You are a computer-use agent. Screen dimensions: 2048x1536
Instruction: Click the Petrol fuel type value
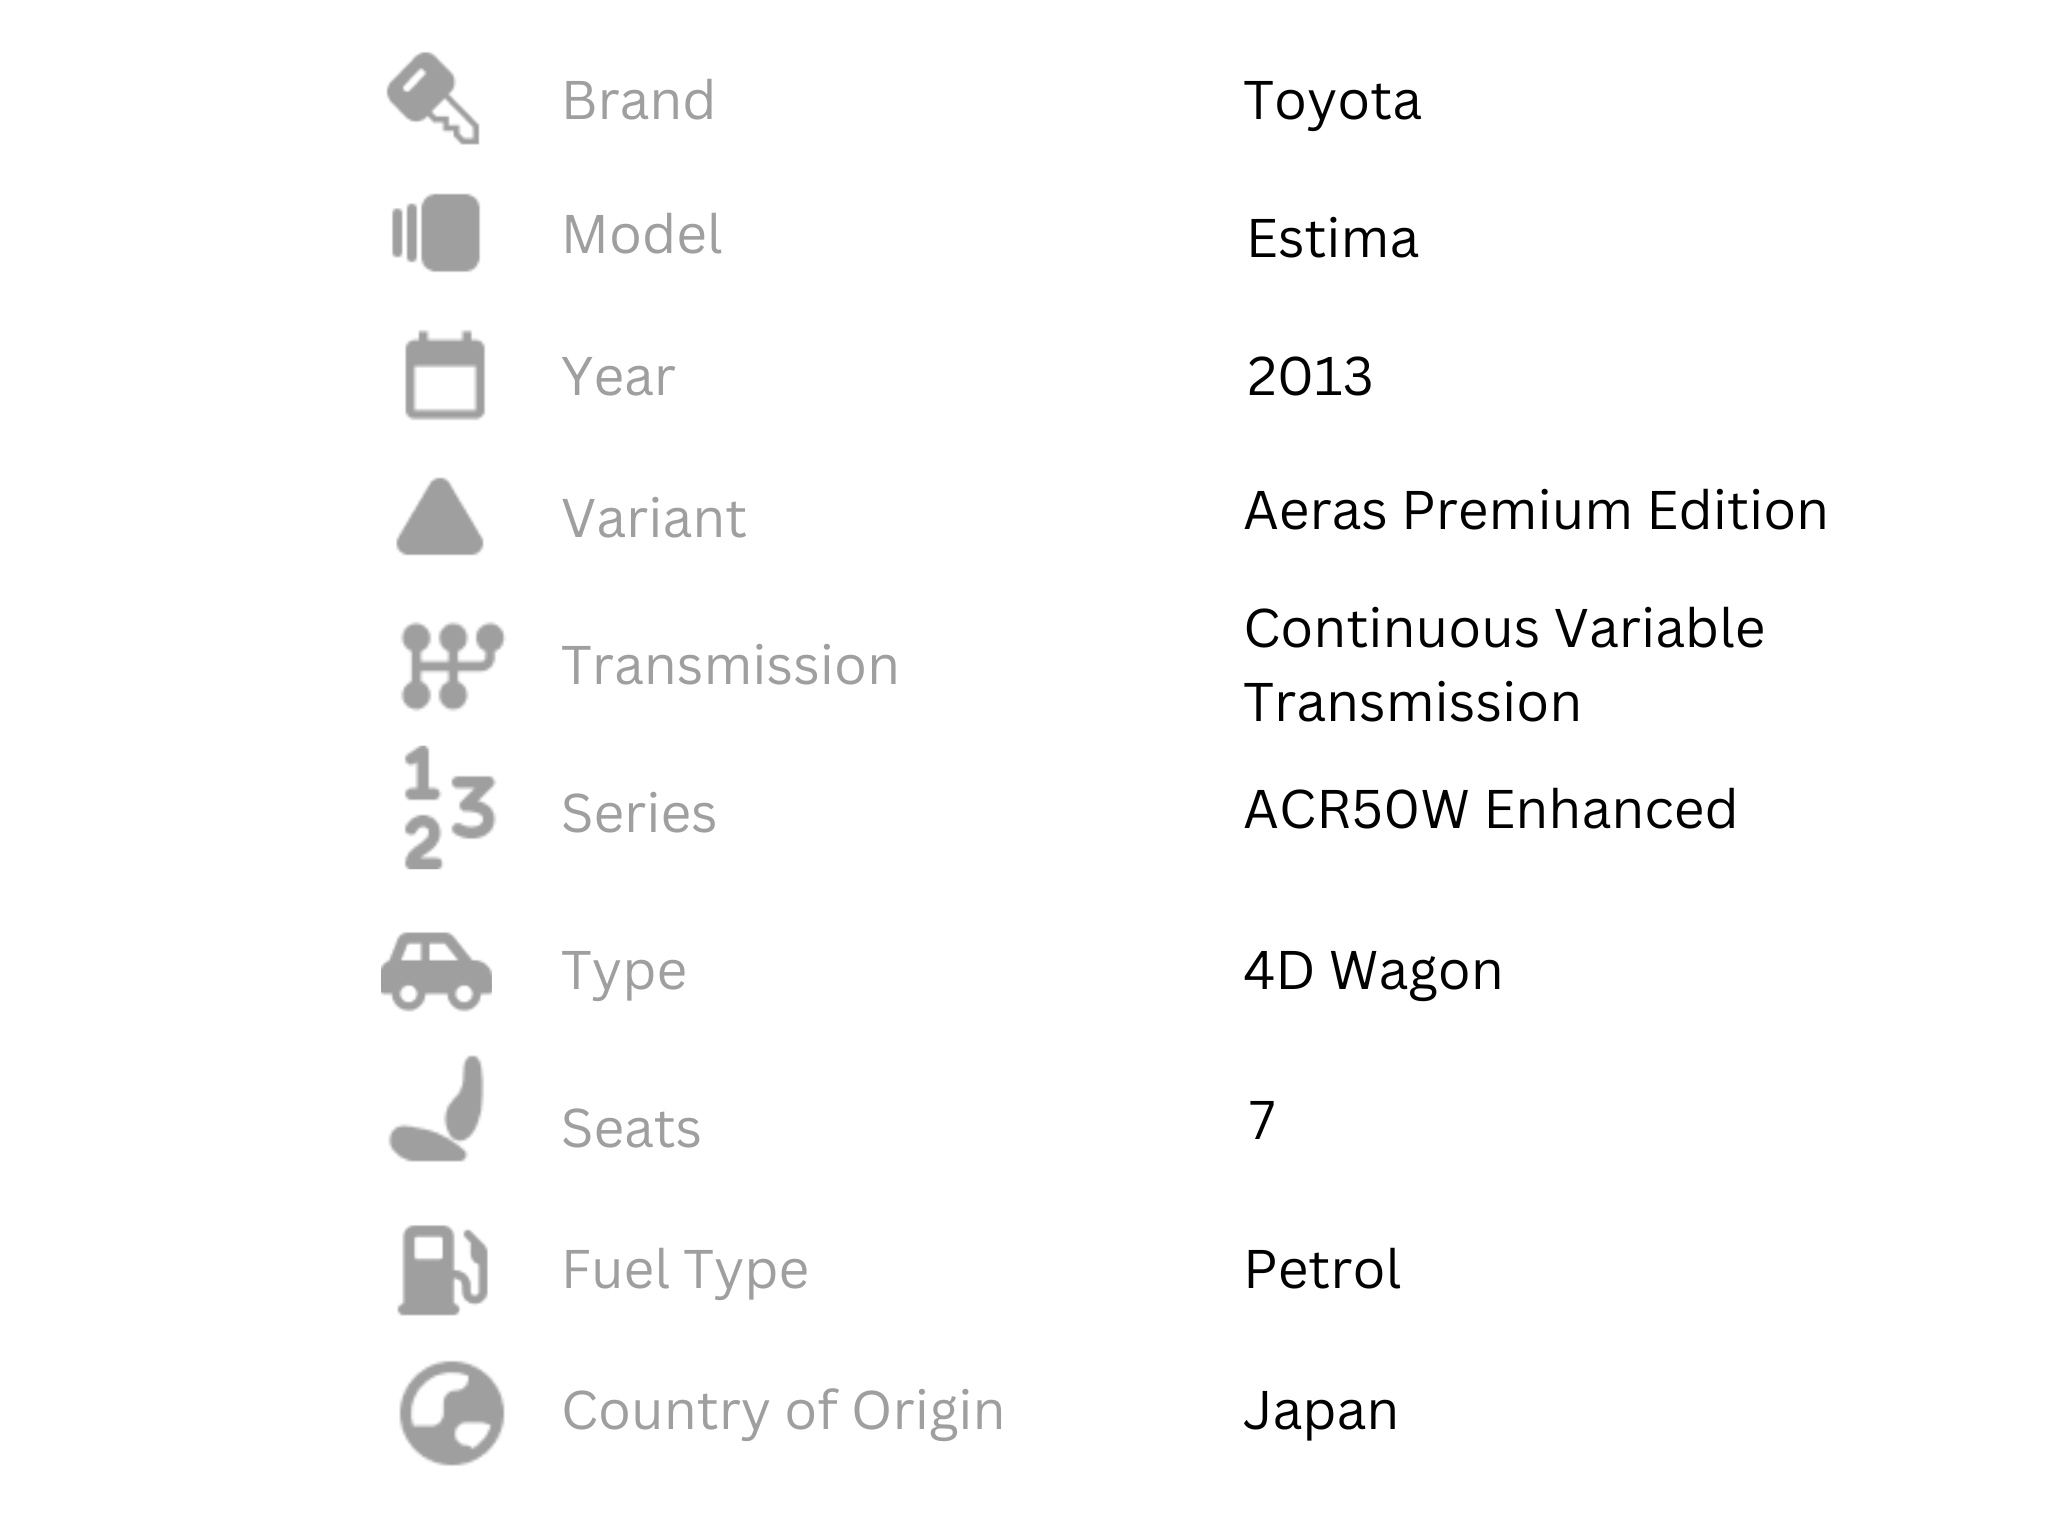click(1322, 1270)
